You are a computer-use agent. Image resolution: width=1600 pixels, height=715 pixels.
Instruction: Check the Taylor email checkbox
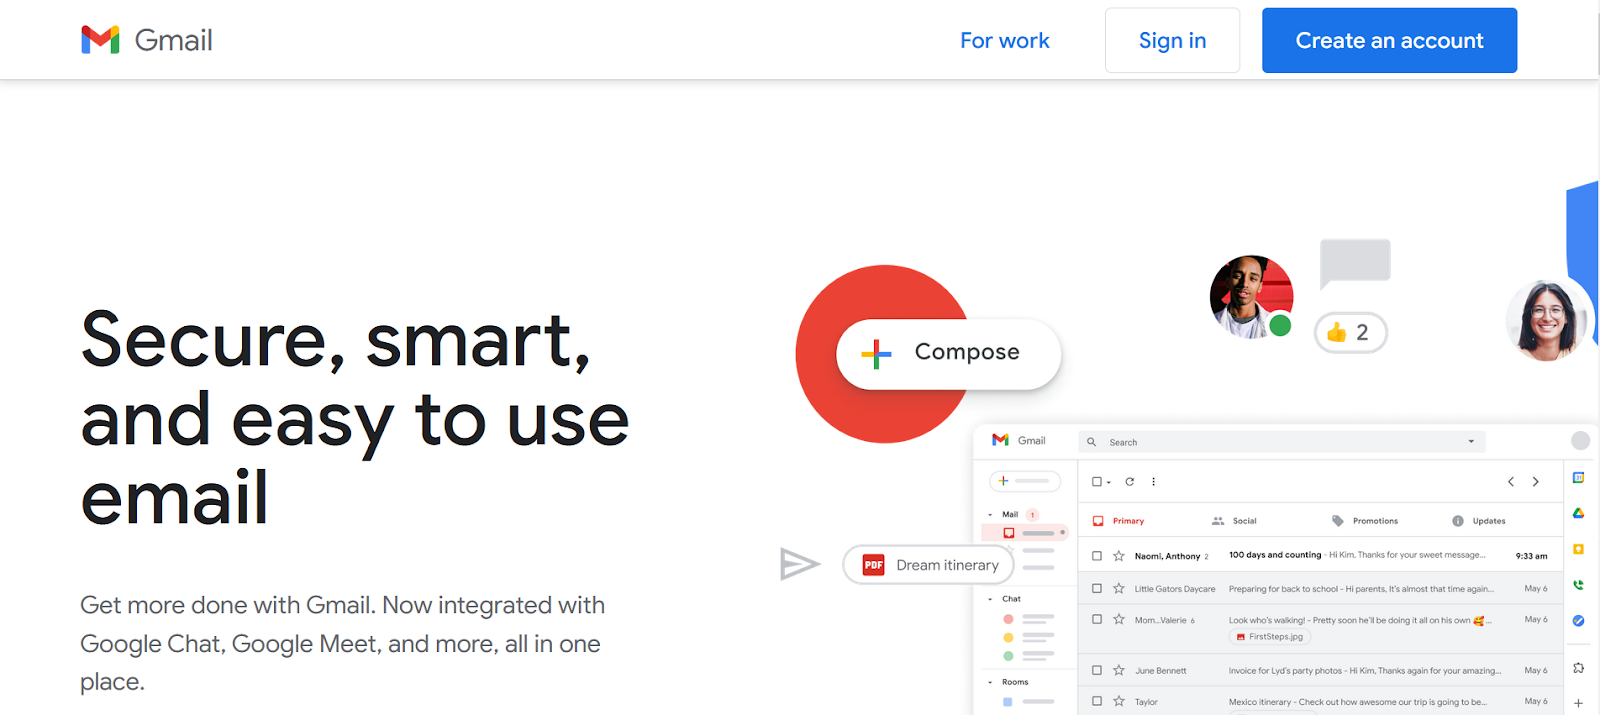point(1097,702)
